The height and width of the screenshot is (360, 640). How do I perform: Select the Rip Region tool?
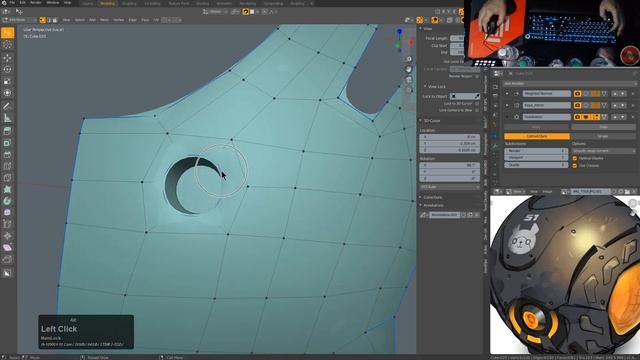coord(7,259)
